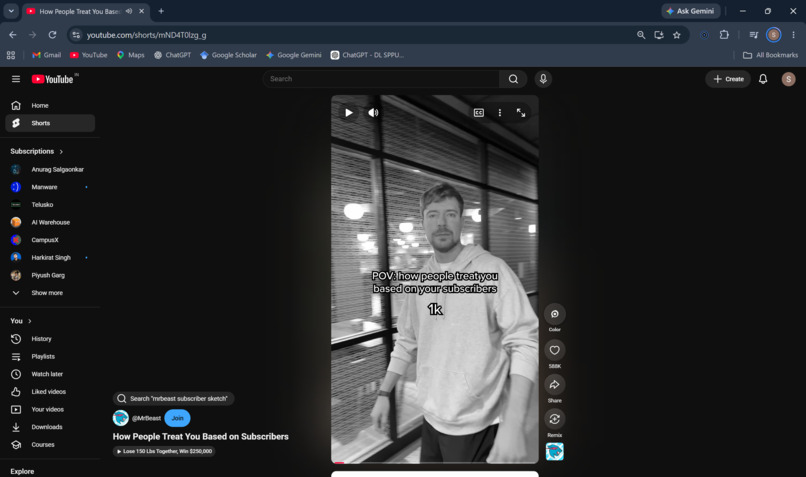Click Ask Gemini button
Viewport: 806px width, 477px height.
click(x=690, y=11)
